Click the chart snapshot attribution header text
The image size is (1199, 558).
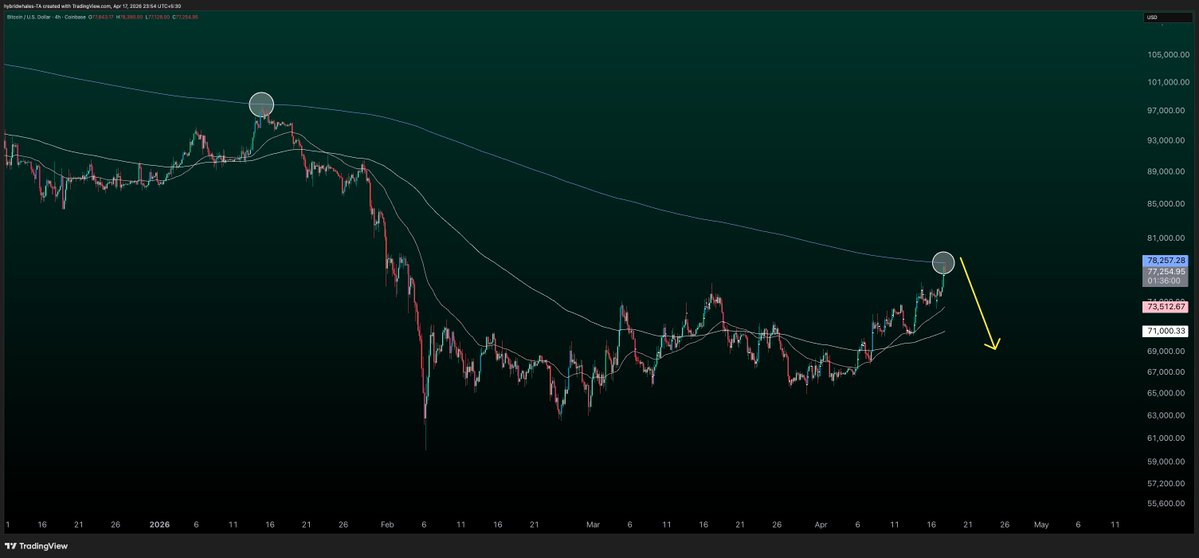[92, 5]
